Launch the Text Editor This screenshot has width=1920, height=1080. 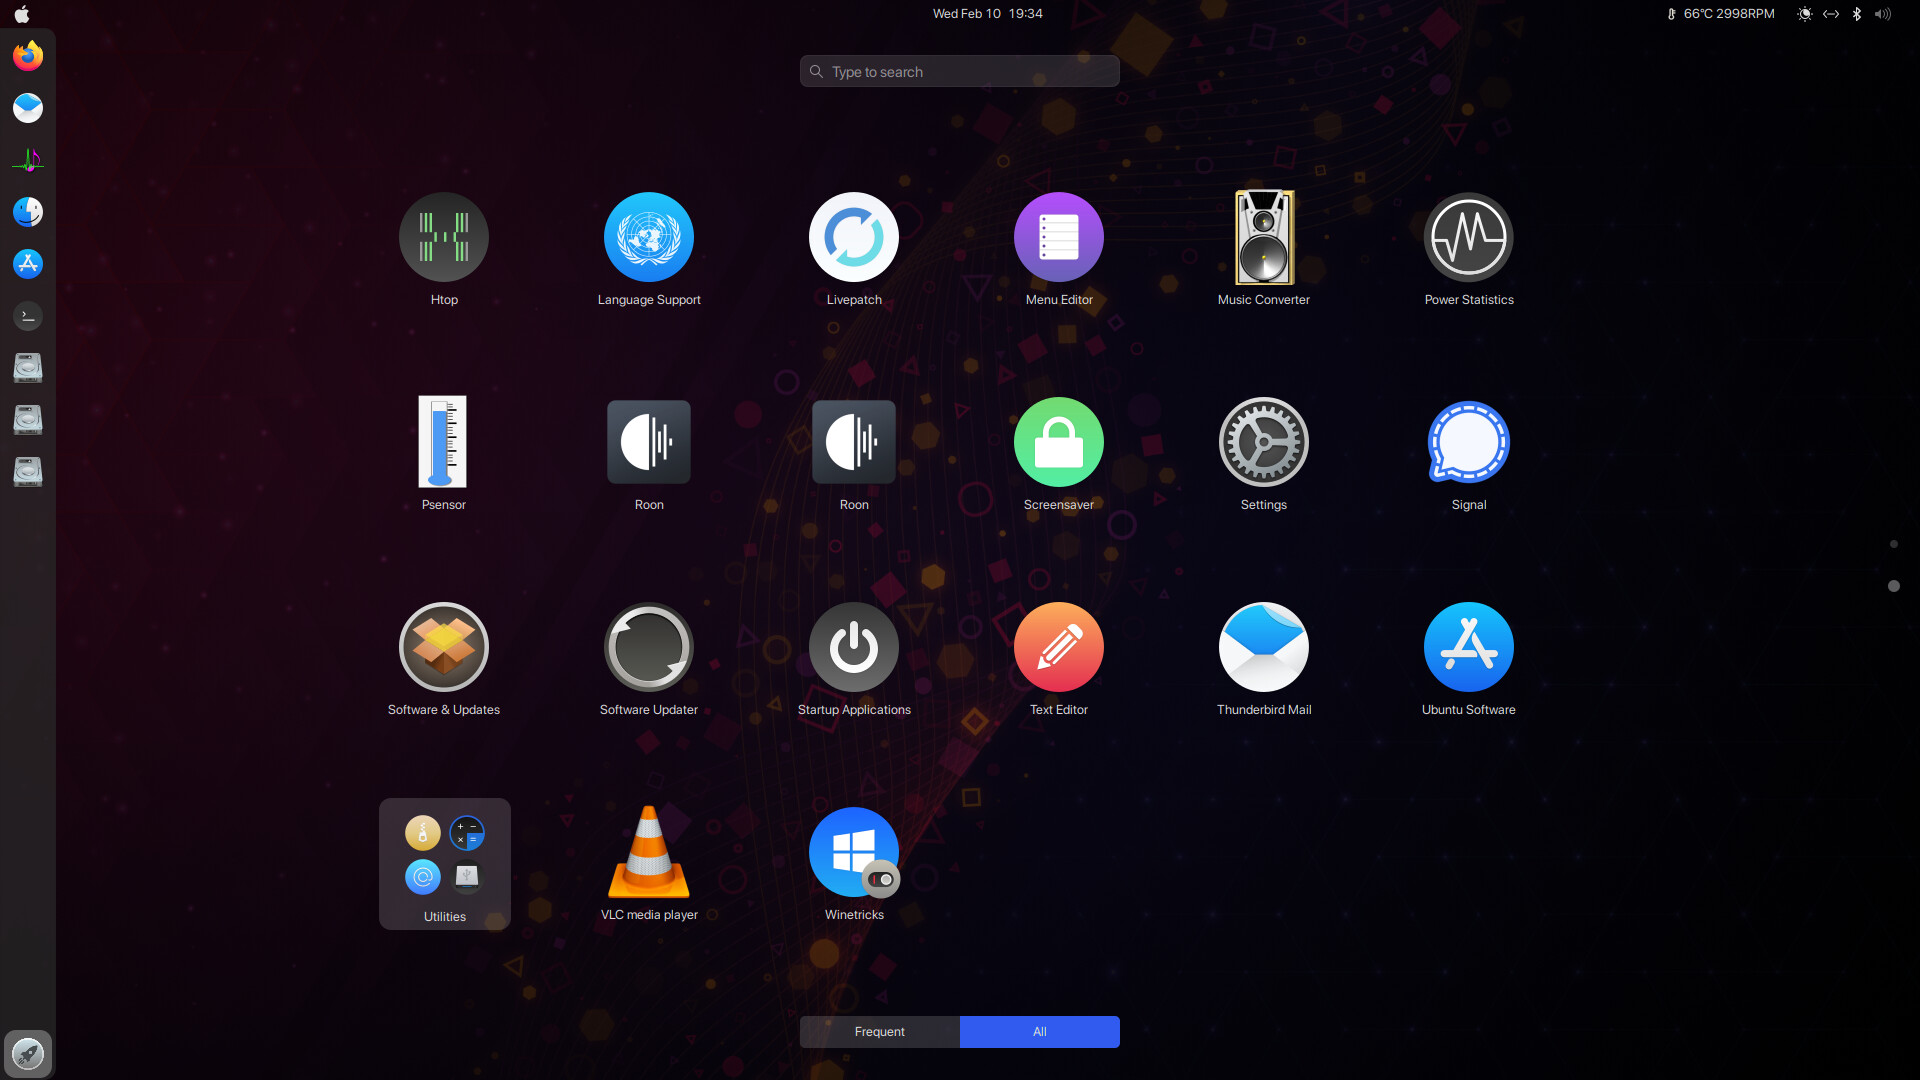1058,647
